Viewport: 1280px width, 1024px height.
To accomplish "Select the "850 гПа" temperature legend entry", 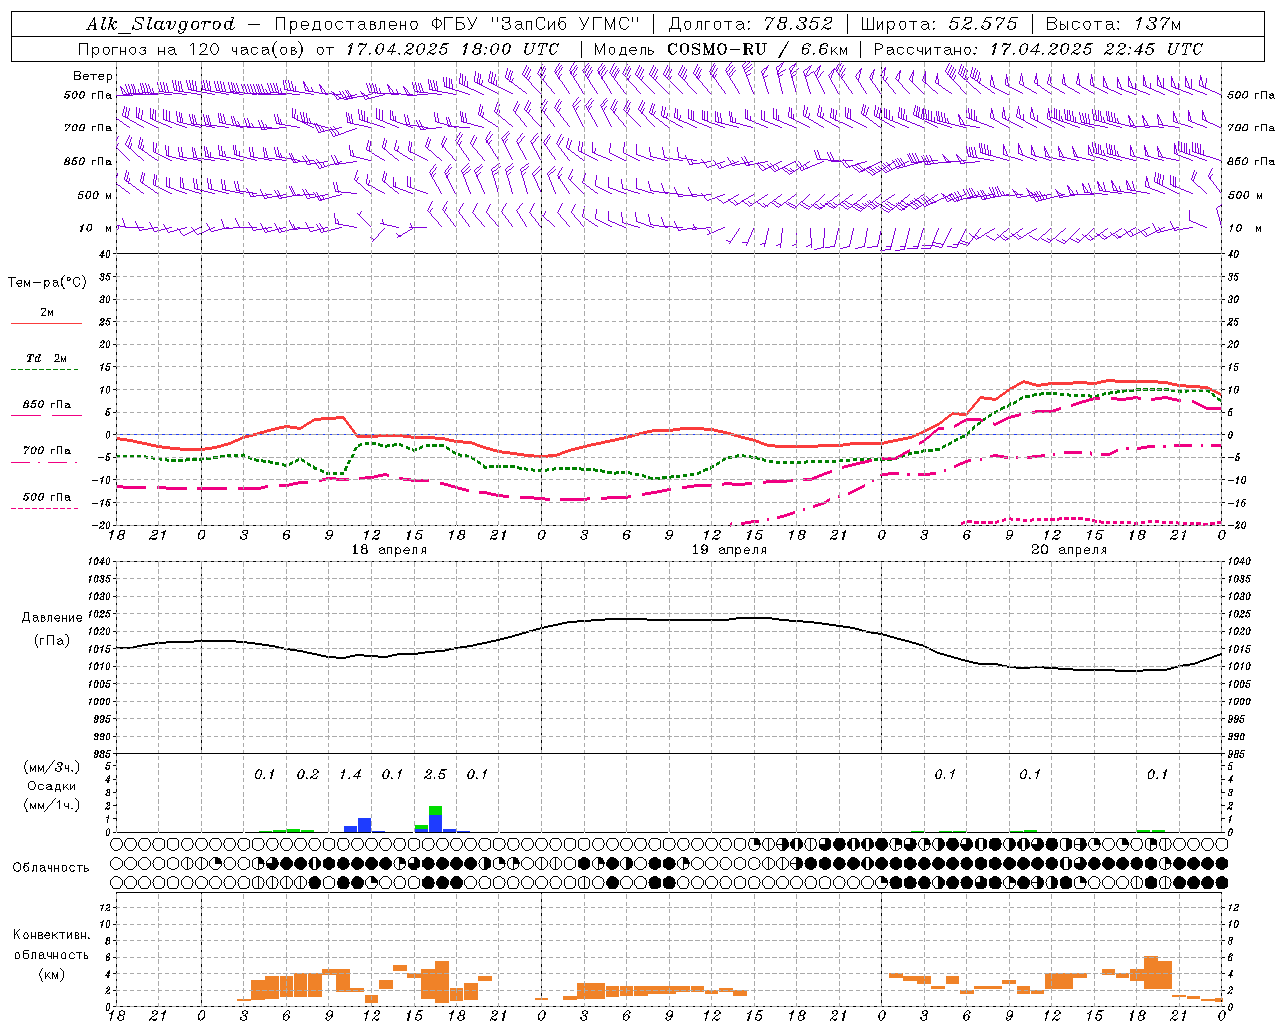I will tap(46, 405).
